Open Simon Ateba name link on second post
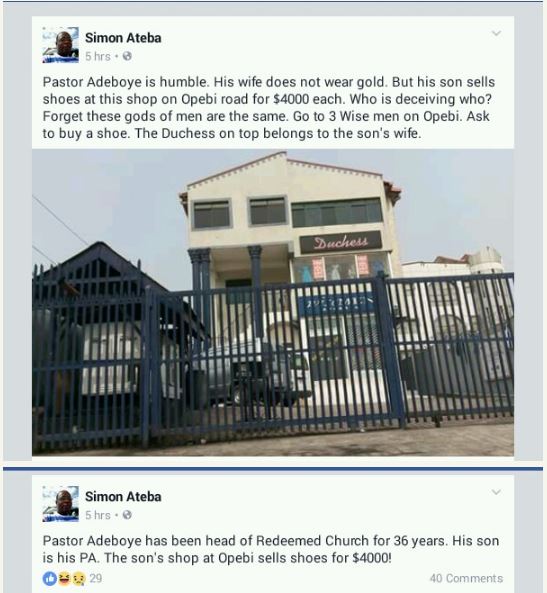 pyautogui.click(x=123, y=497)
